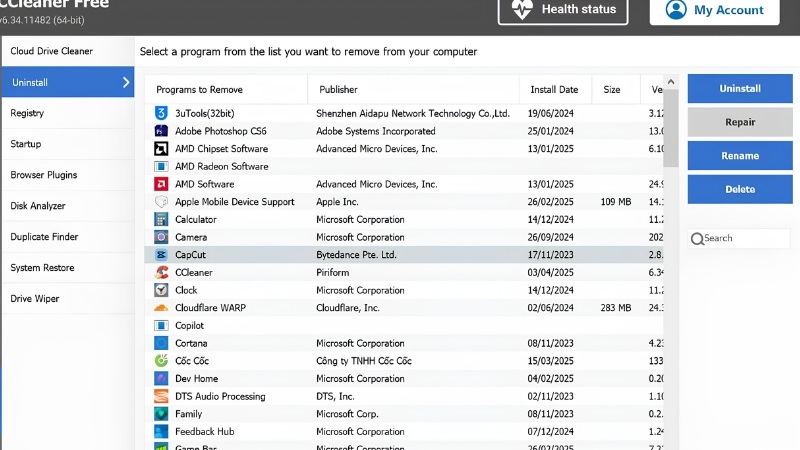Select the Feedback Hub entry name
Viewport: 800px width, 450px height.
coord(205,432)
